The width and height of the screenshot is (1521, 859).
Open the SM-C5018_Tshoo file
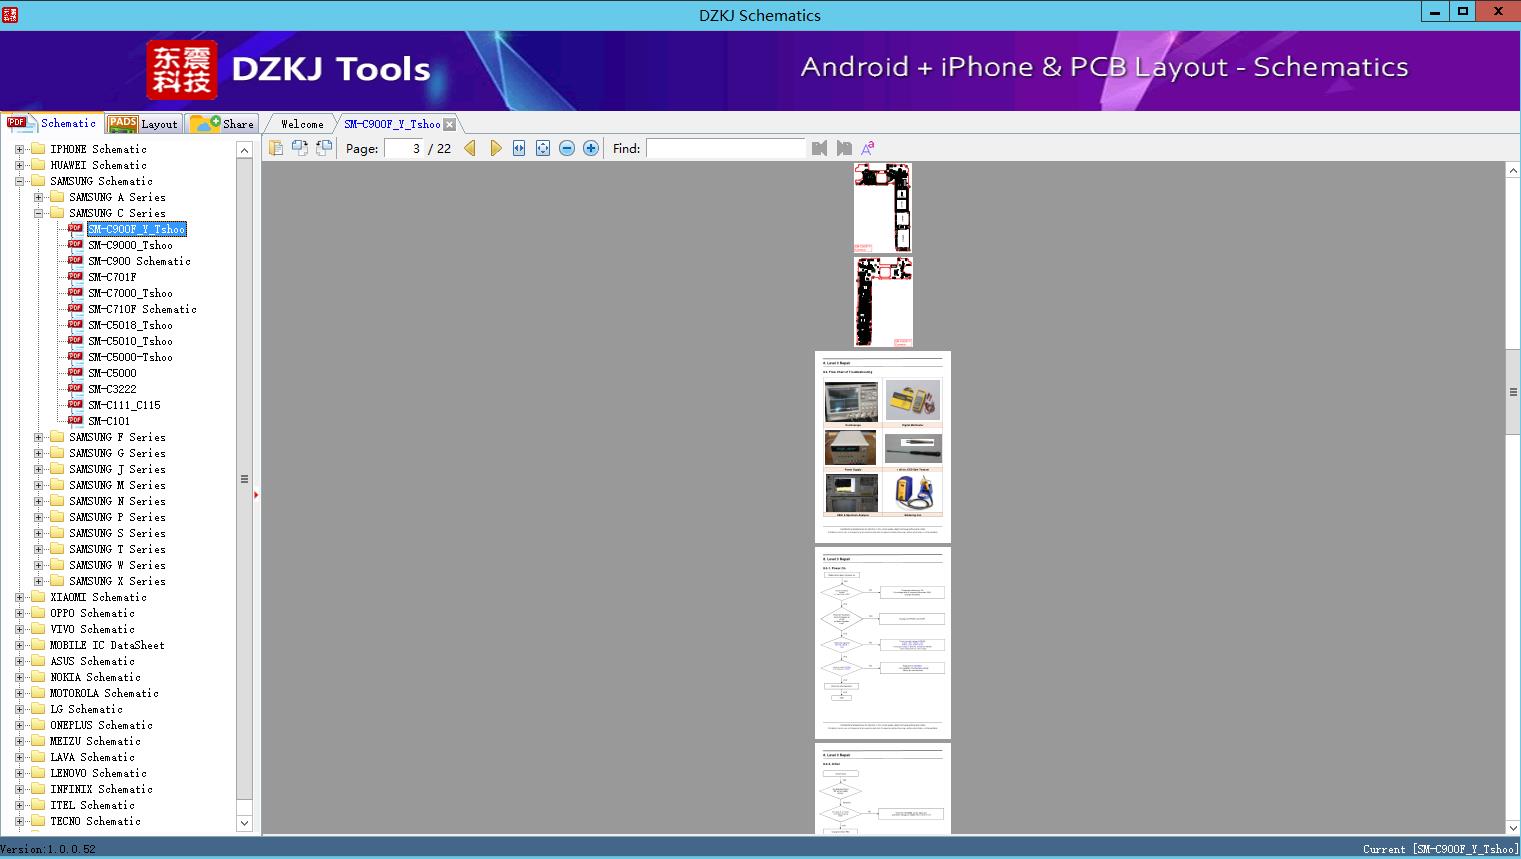coord(130,325)
